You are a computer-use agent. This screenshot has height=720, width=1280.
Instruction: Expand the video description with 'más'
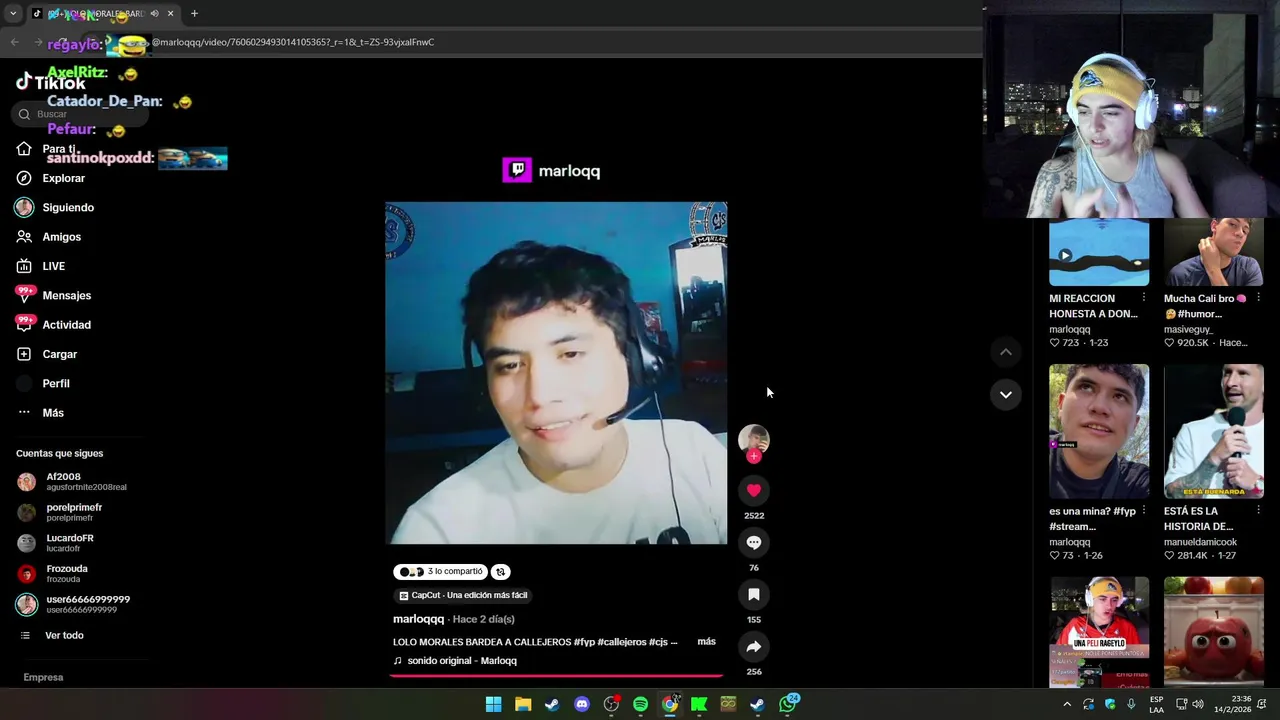706,641
